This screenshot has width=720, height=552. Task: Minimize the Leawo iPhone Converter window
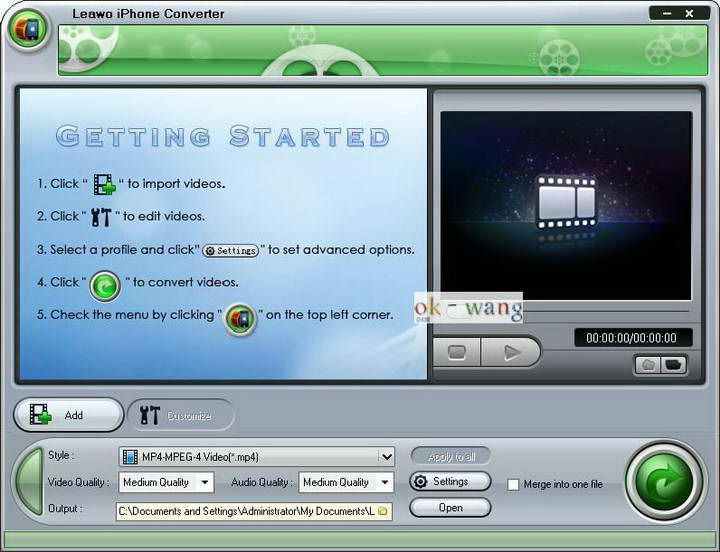(667, 13)
